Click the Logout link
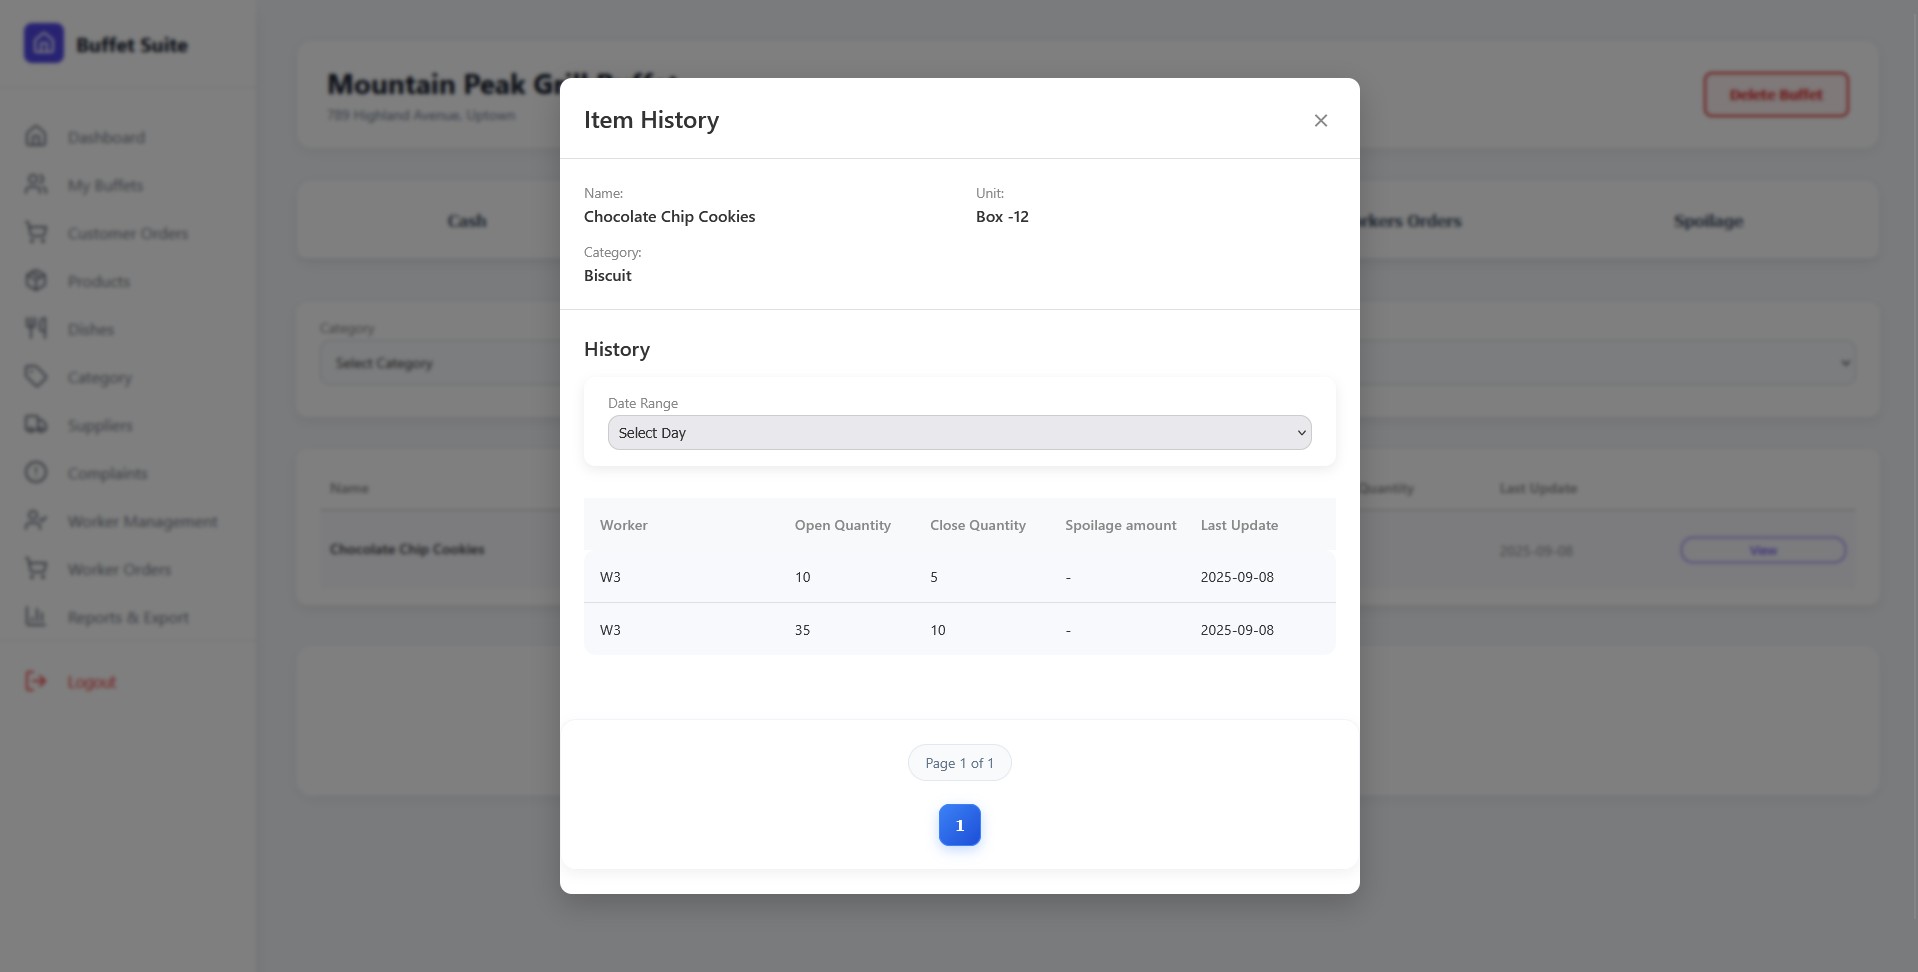 point(91,682)
